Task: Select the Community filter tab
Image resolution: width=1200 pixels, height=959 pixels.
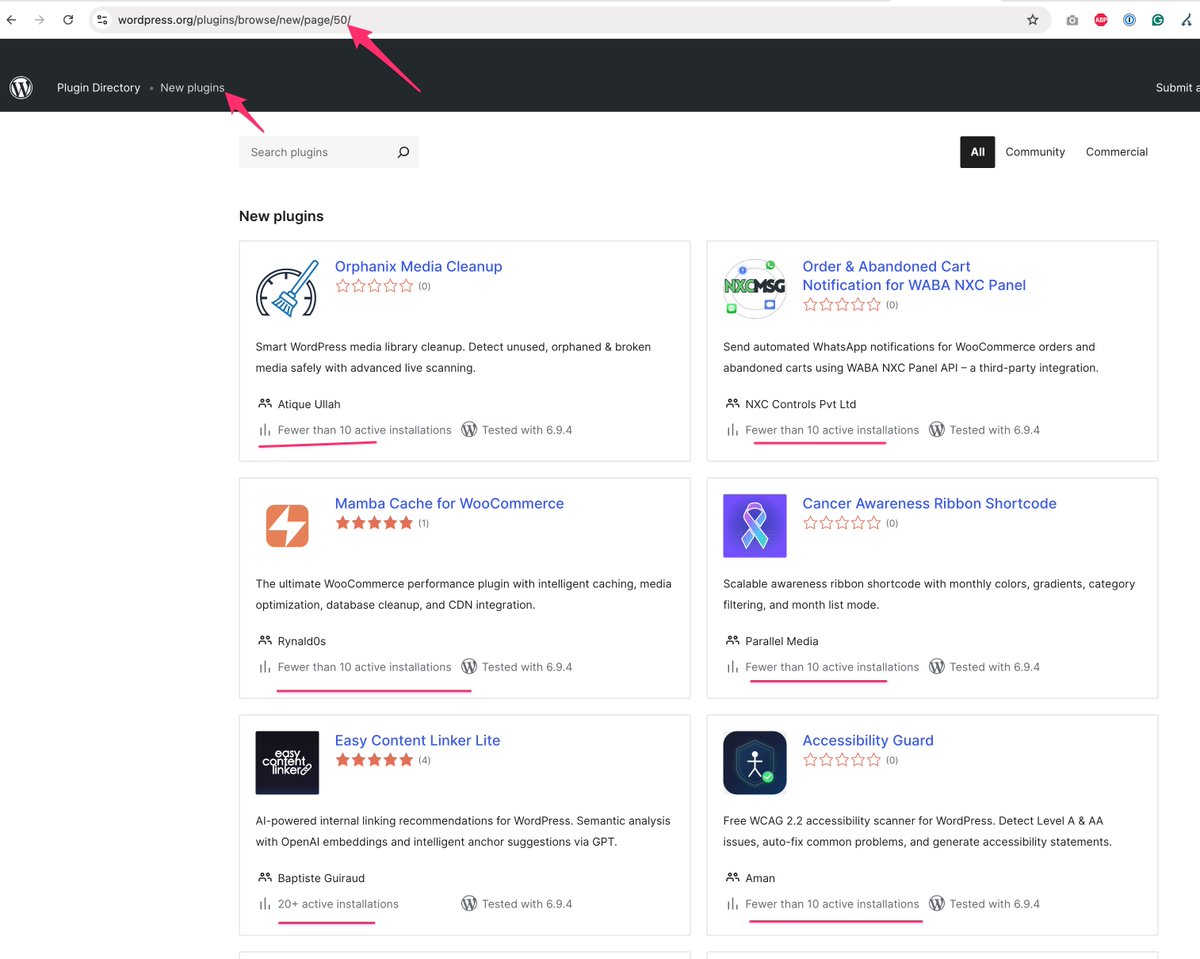Action: [x=1035, y=152]
